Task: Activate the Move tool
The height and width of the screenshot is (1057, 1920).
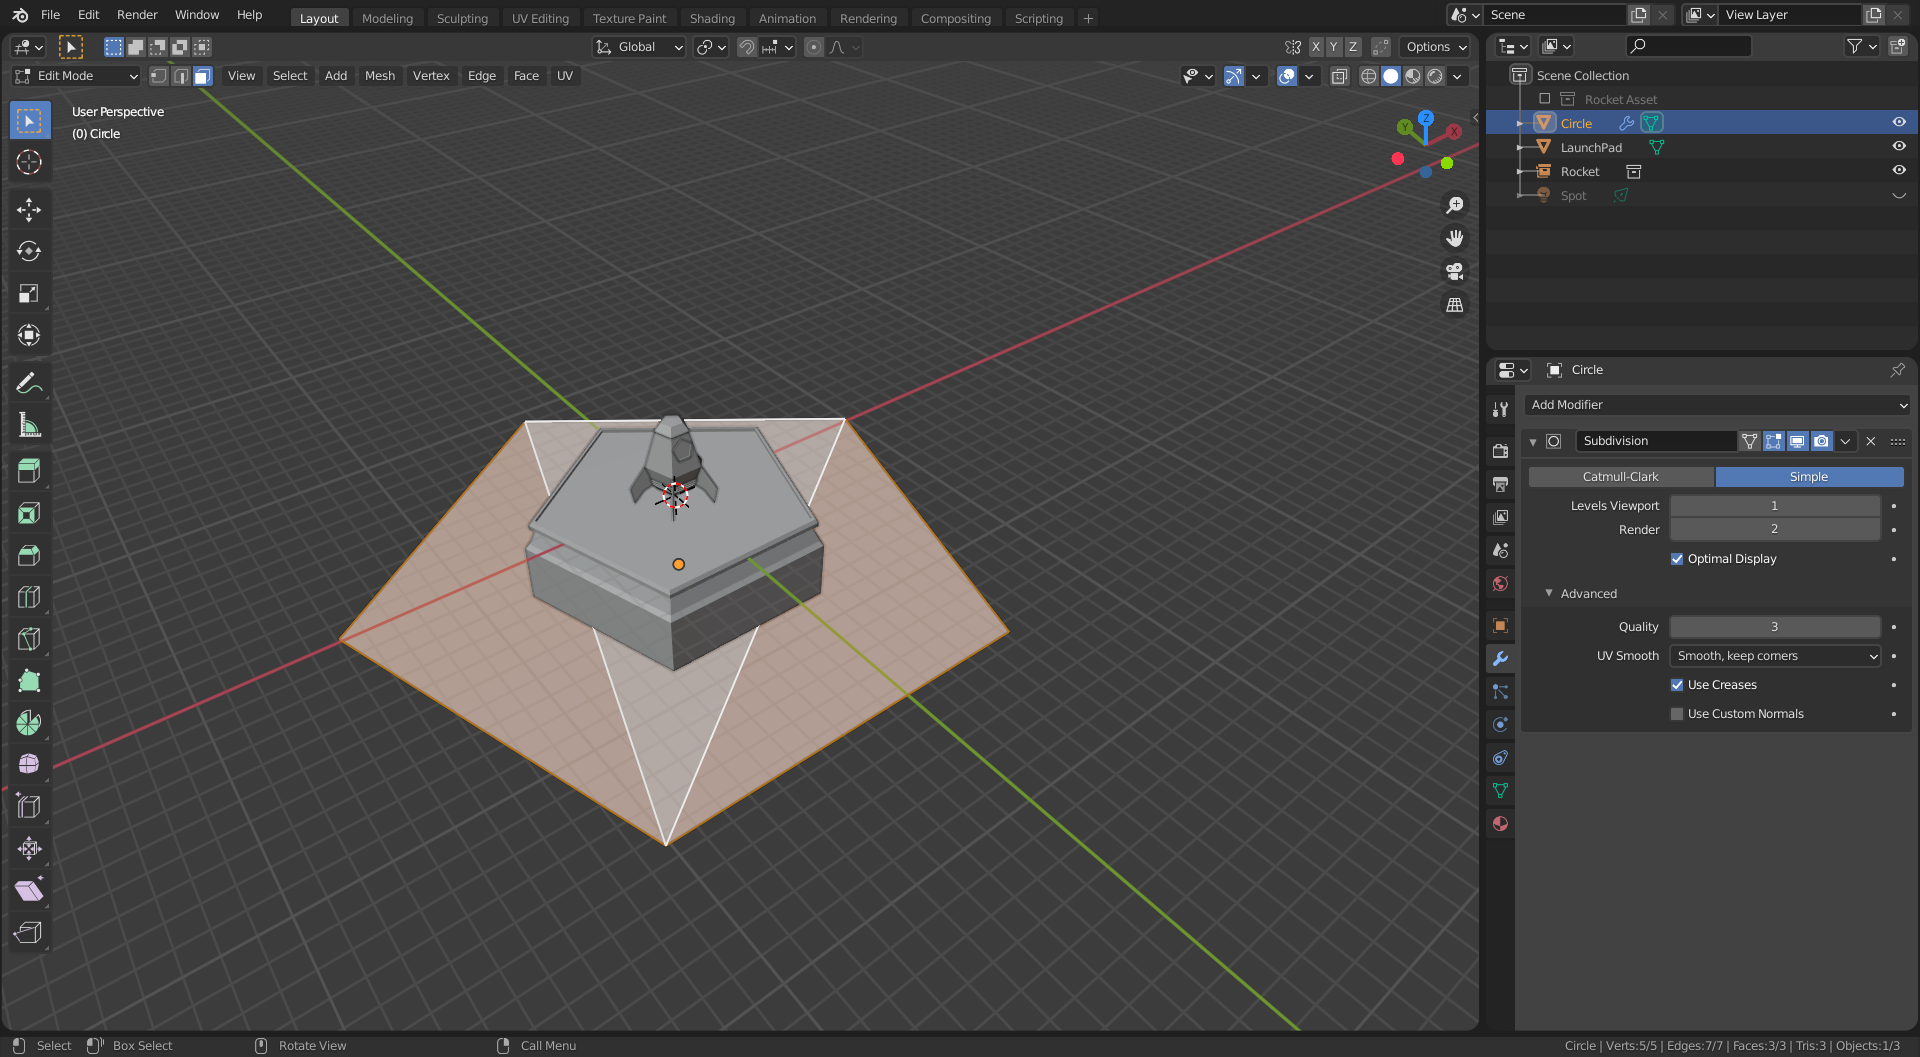Action: coord(29,209)
